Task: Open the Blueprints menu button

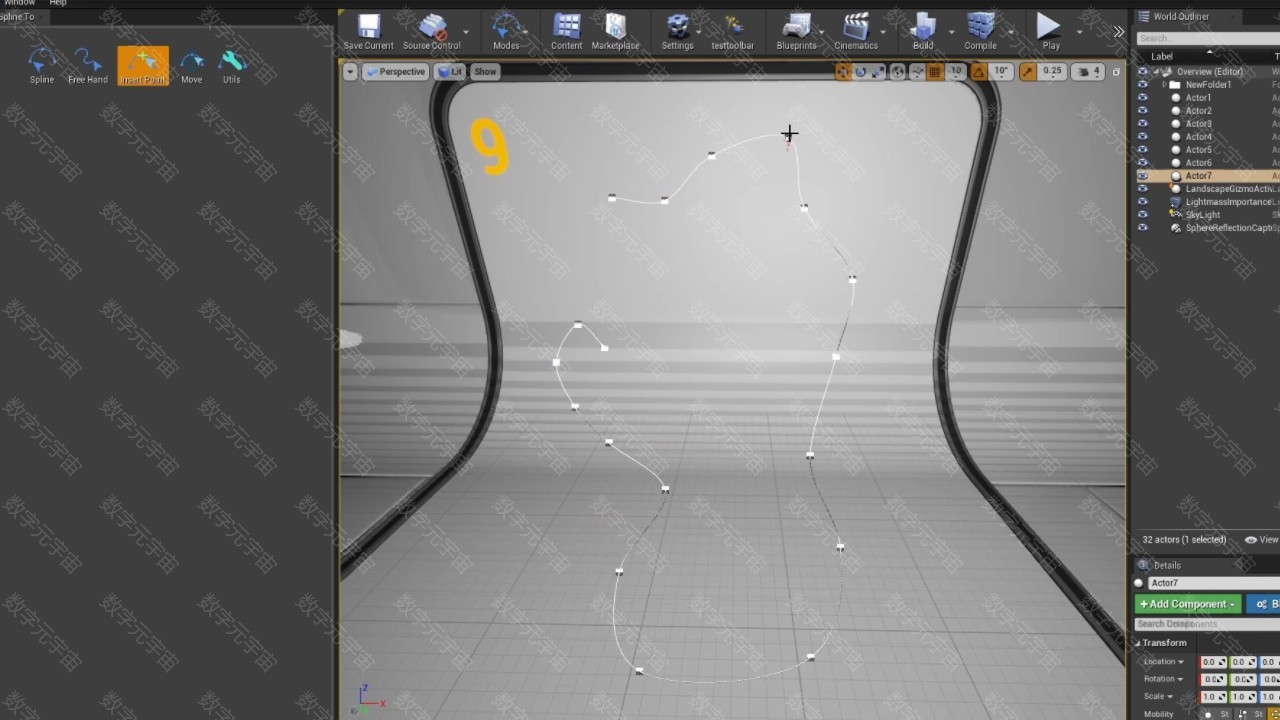Action: [796, 32]
